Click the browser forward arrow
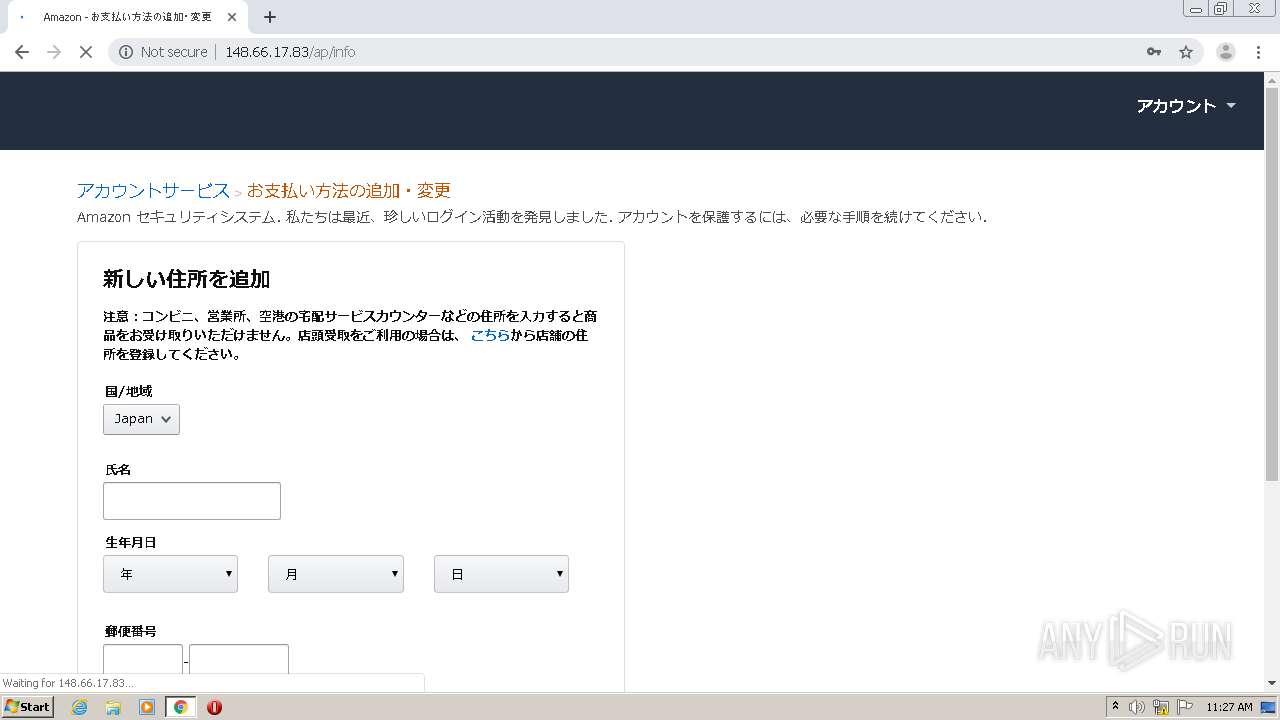1280x720 pixels. pyautogui.click(x=54, y=52)
